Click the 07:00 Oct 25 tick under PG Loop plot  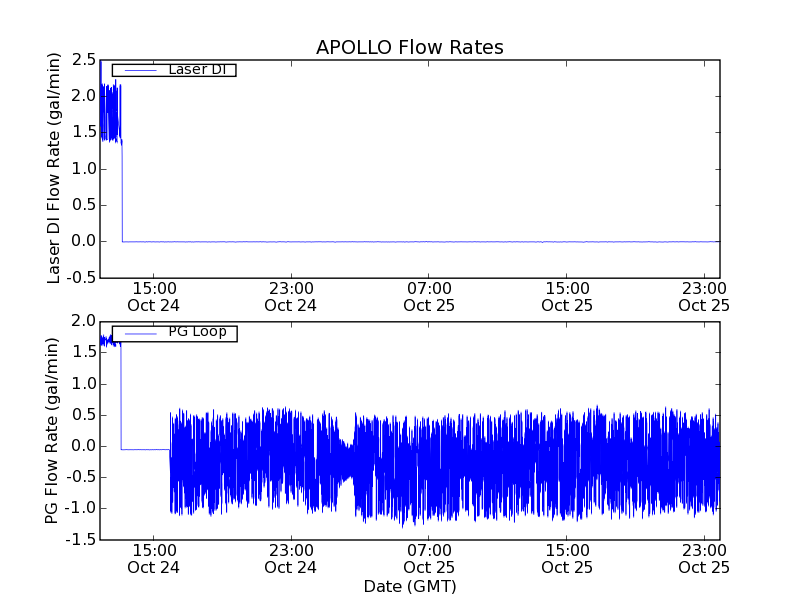(429, 558)
